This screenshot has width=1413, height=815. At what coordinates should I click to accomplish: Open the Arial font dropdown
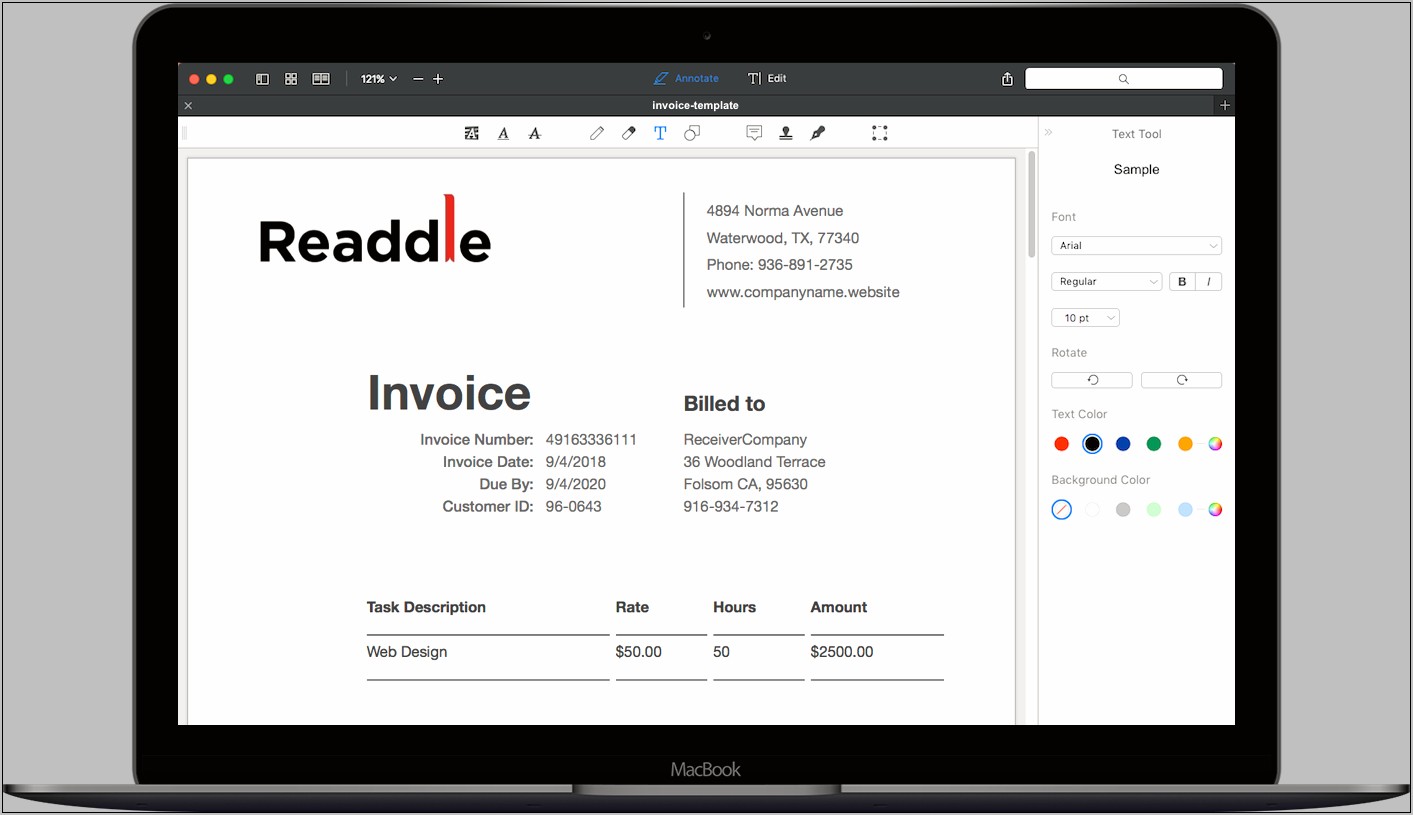coord(1136,245)
